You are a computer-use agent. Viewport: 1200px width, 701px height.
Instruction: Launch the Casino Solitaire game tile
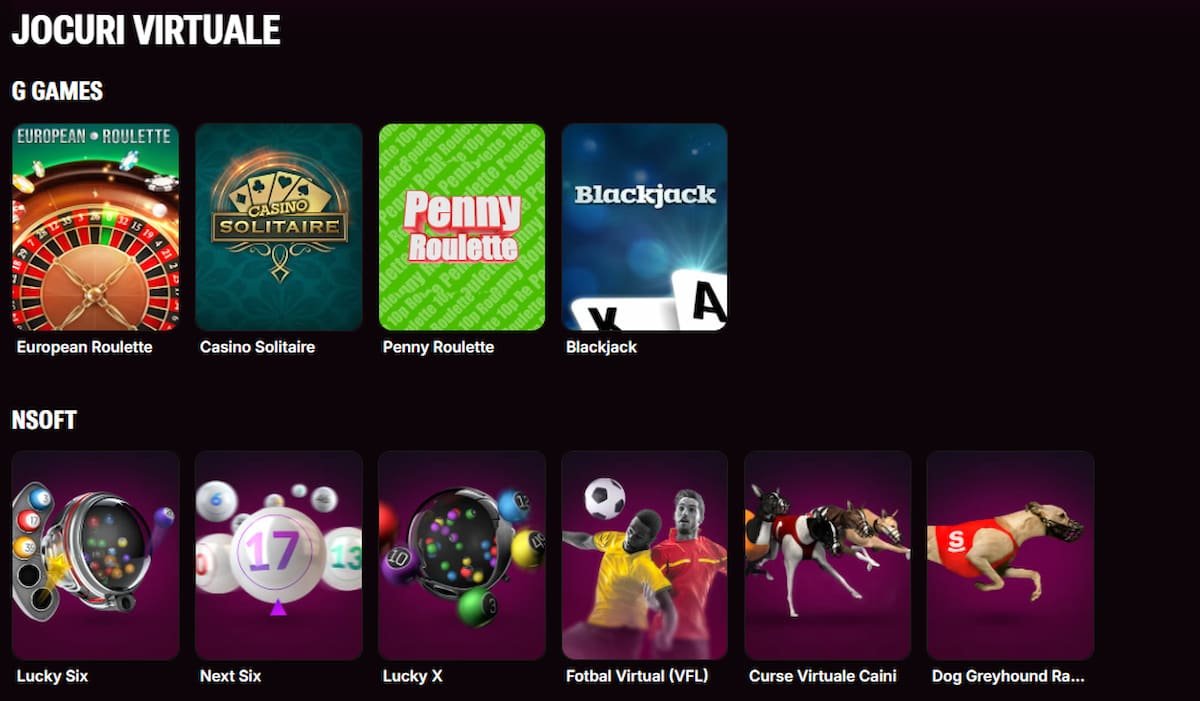[x=279, y=227]
